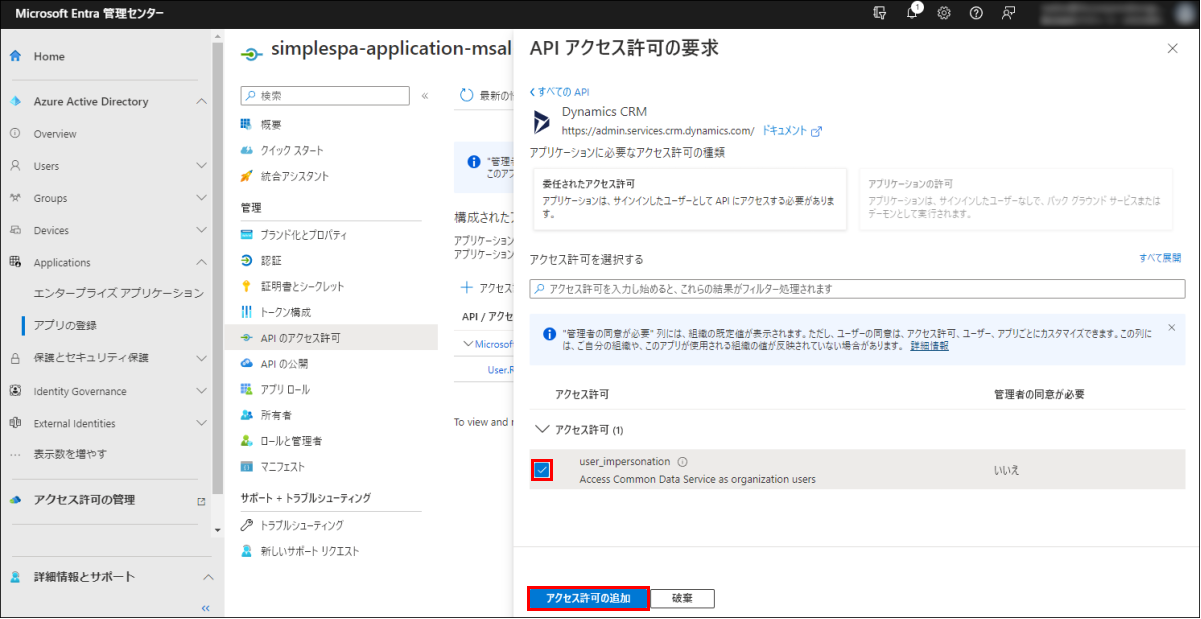1201x619 pixels.
Task: Expand the Devices section
Action: [201, 230]
